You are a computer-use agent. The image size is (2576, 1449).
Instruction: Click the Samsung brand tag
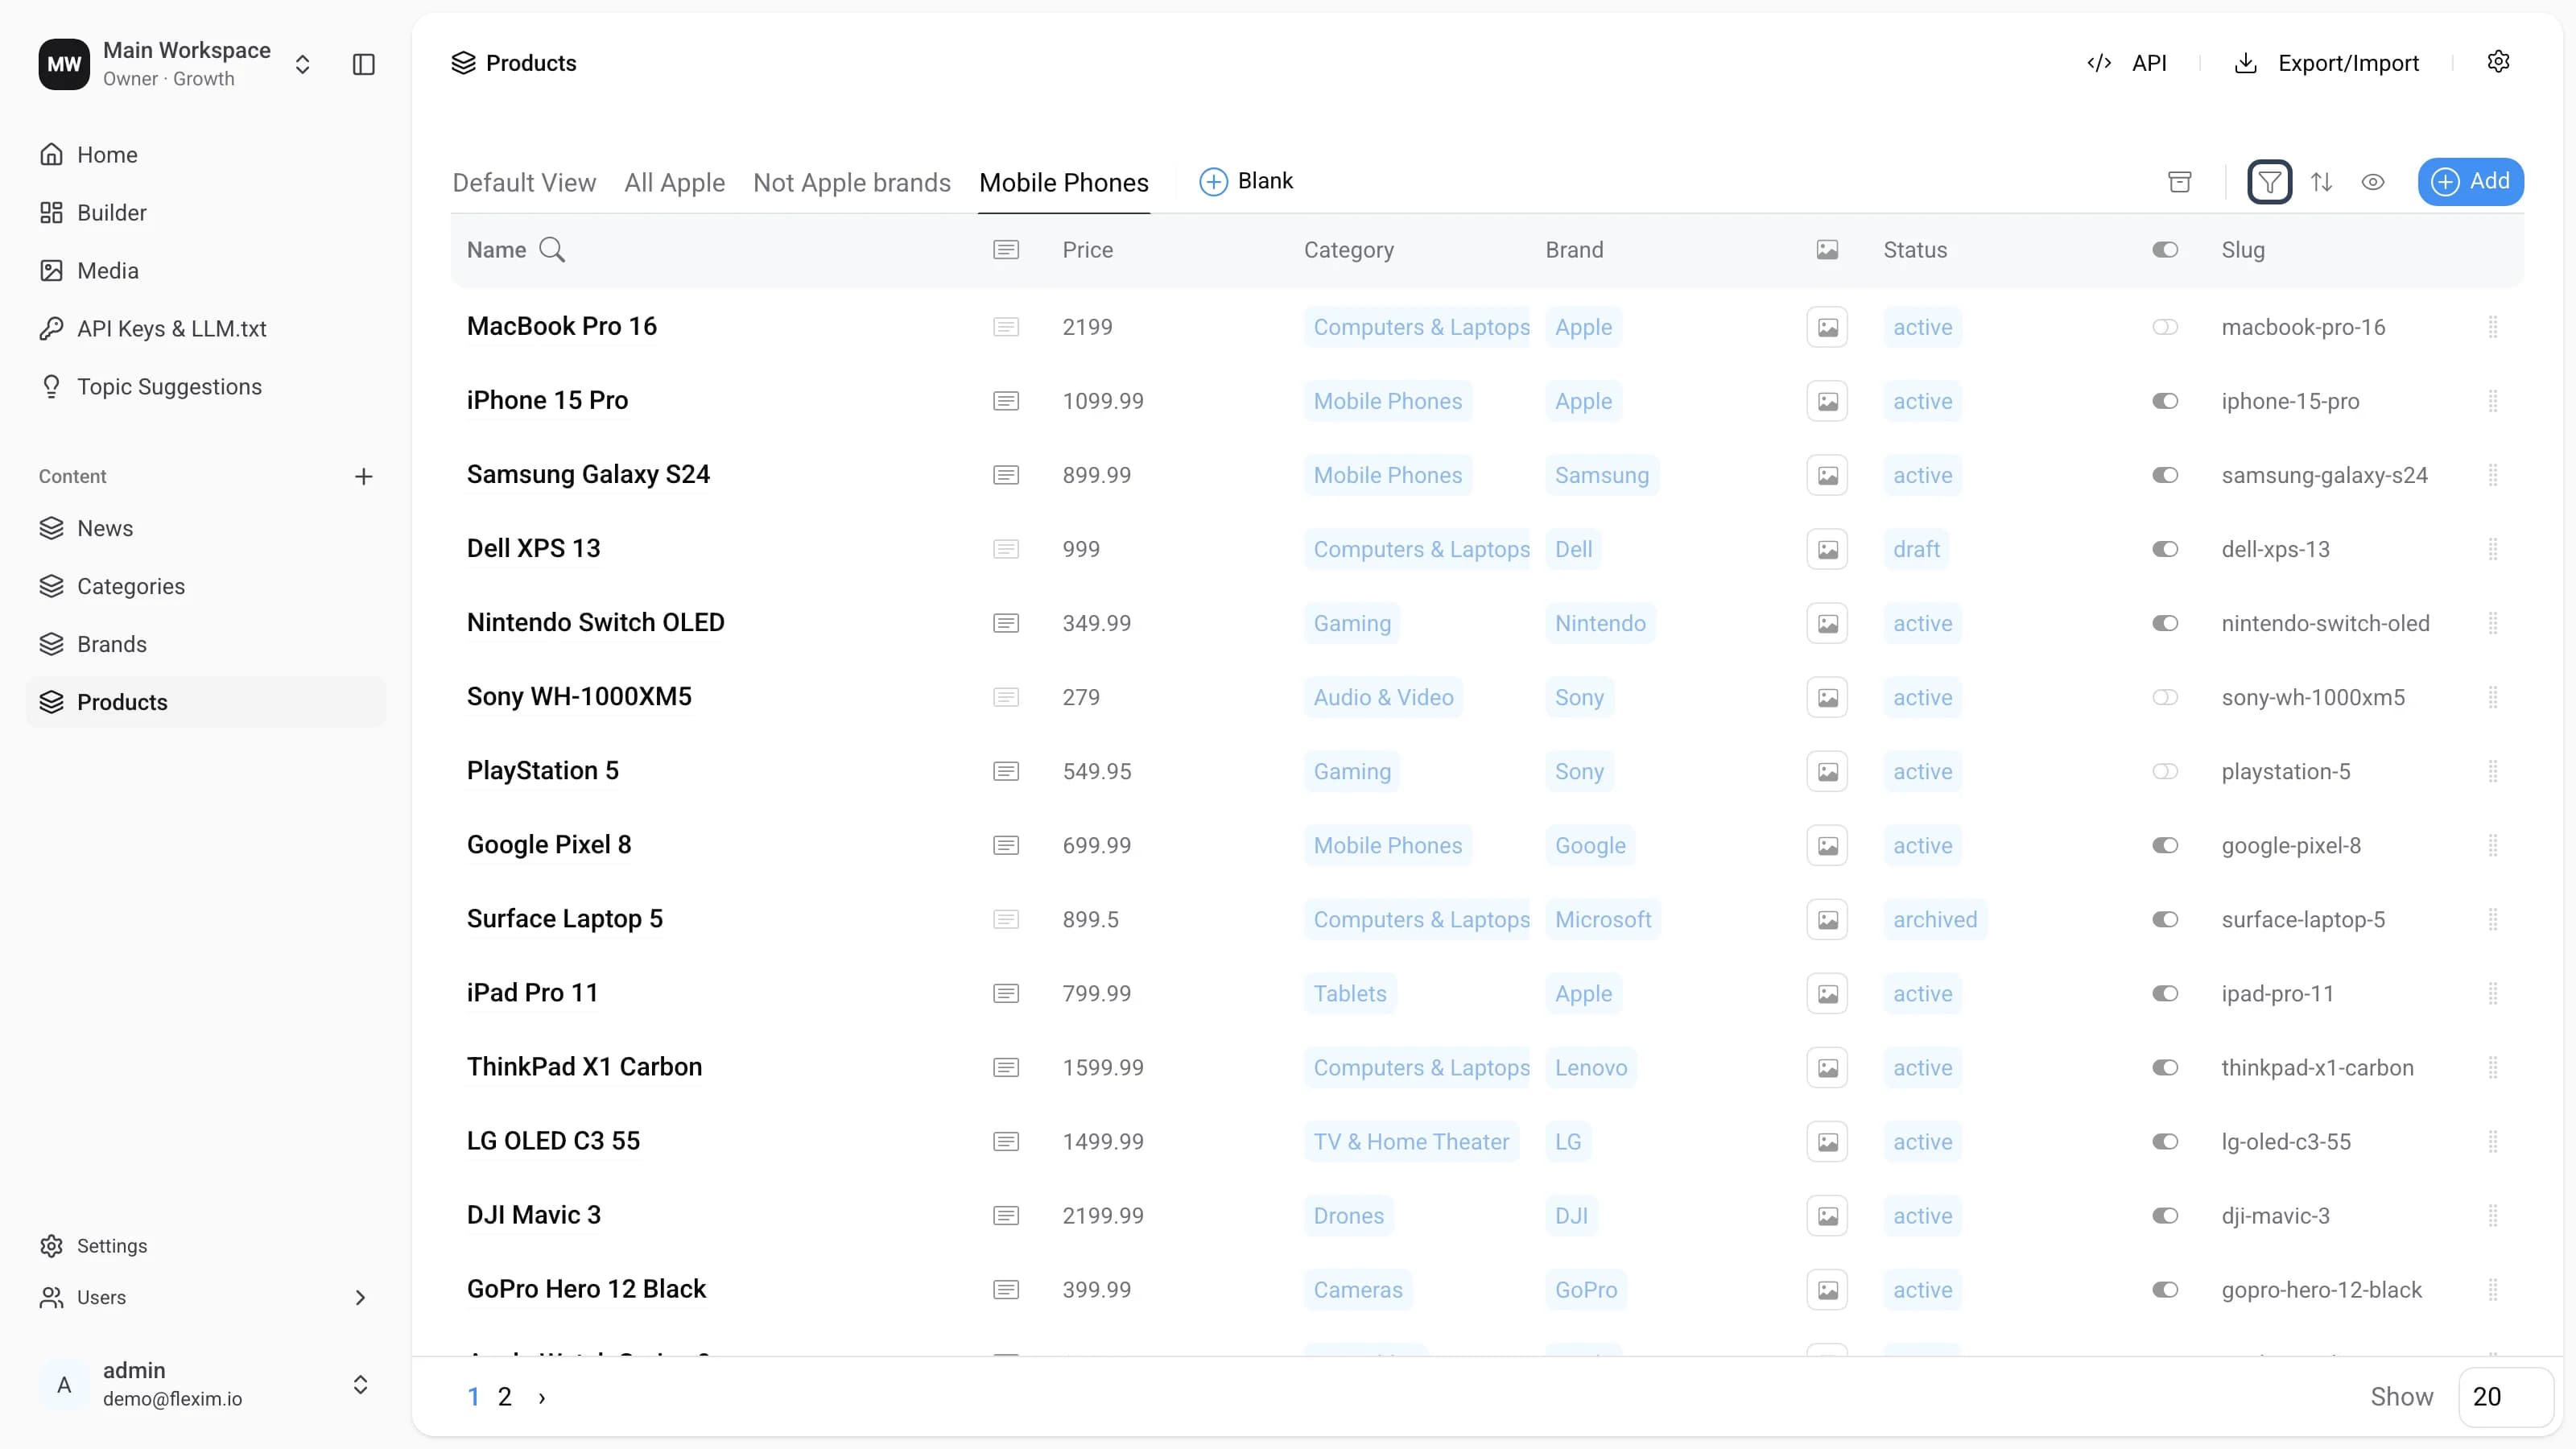click(1601, 475)
